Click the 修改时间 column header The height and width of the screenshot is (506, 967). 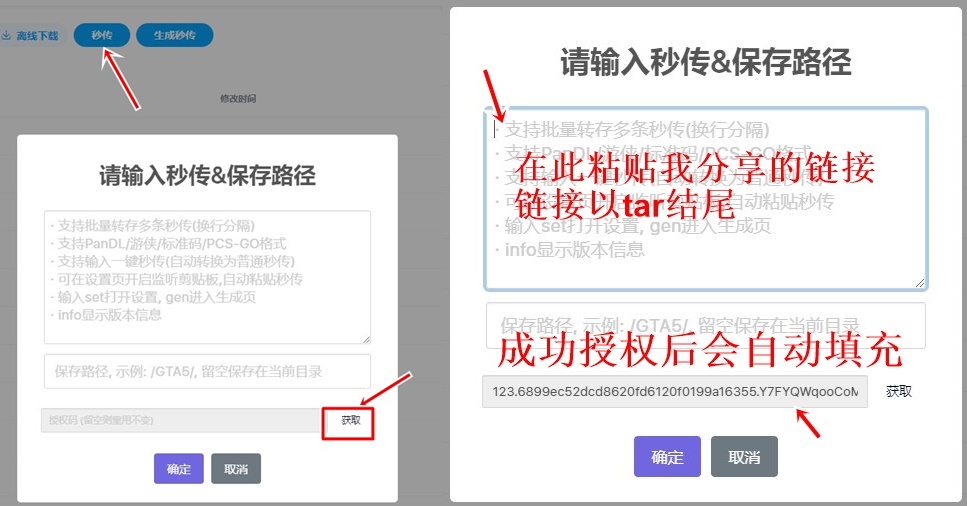click(x=238, y=98)
